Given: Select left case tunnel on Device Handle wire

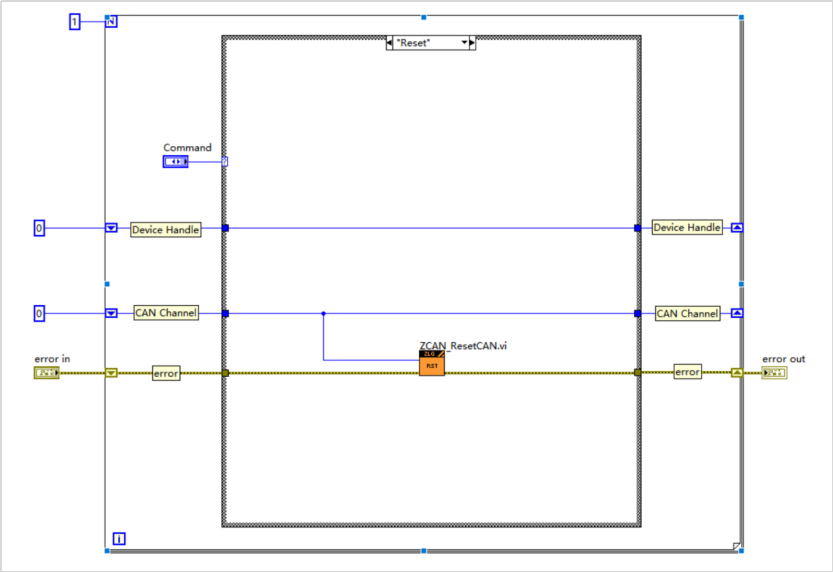Looking at the screenshot, I should click(x=225, y=228).
